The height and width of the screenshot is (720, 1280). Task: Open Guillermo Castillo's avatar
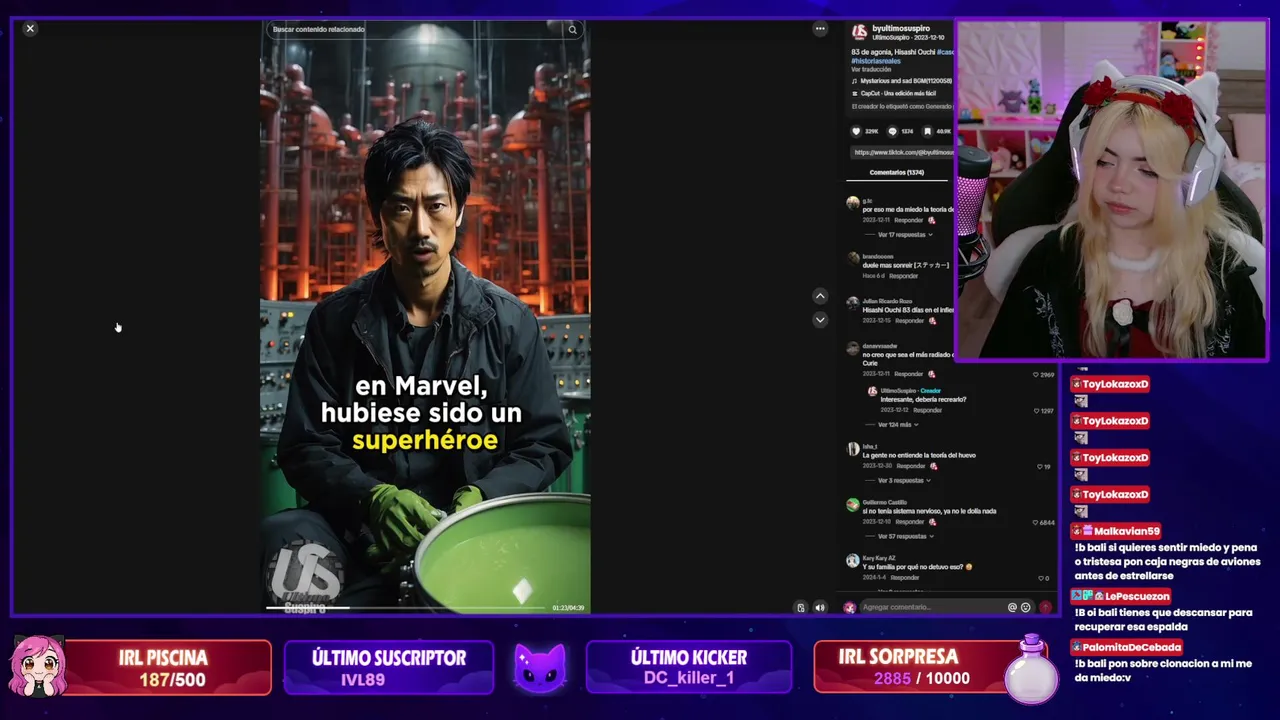coord(852,506)
